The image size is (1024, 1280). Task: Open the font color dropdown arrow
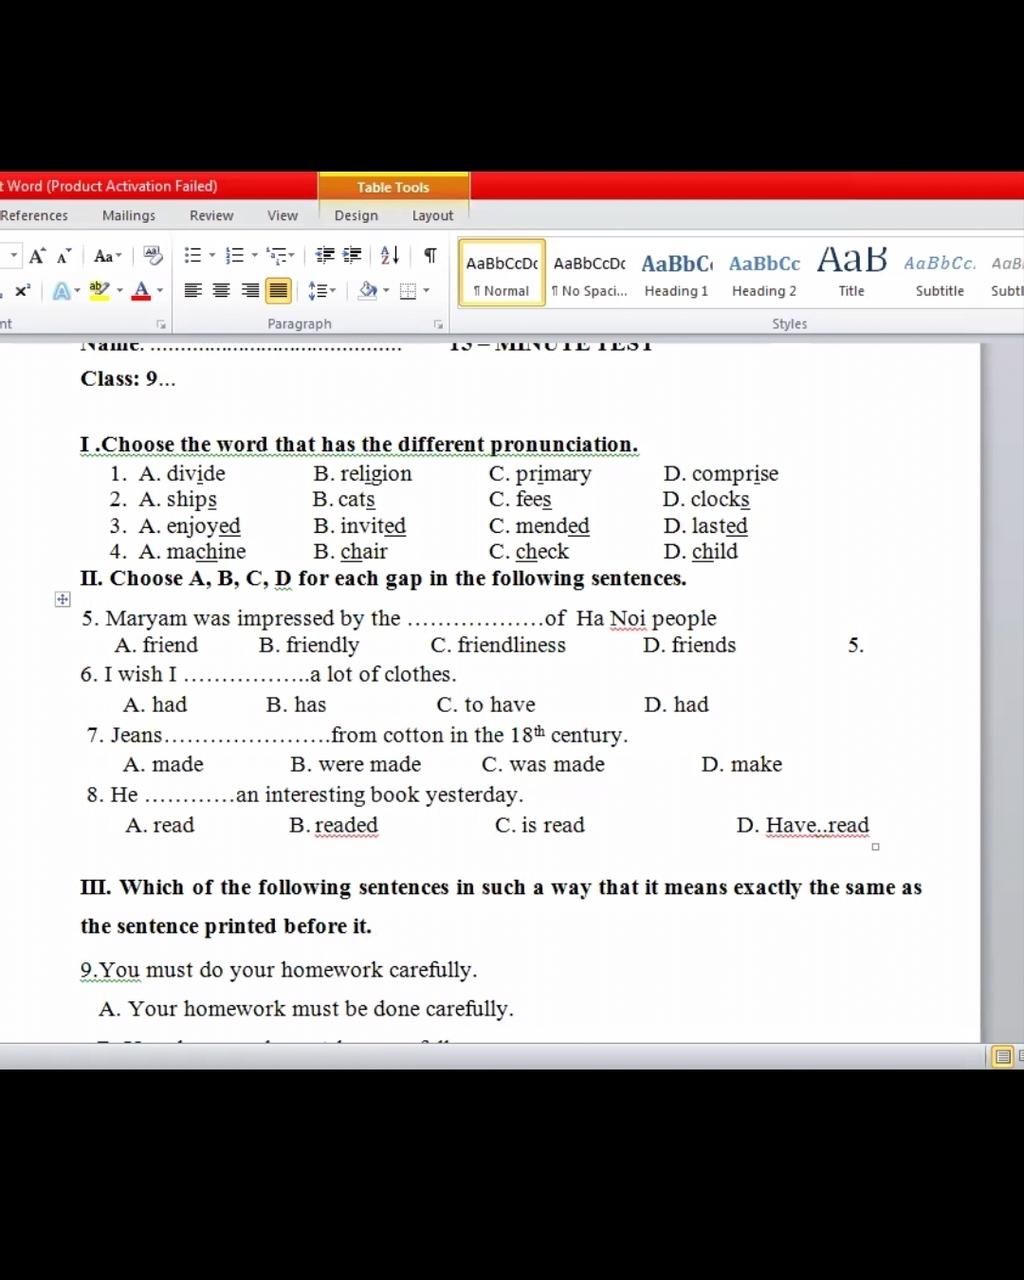coord(160,291)
